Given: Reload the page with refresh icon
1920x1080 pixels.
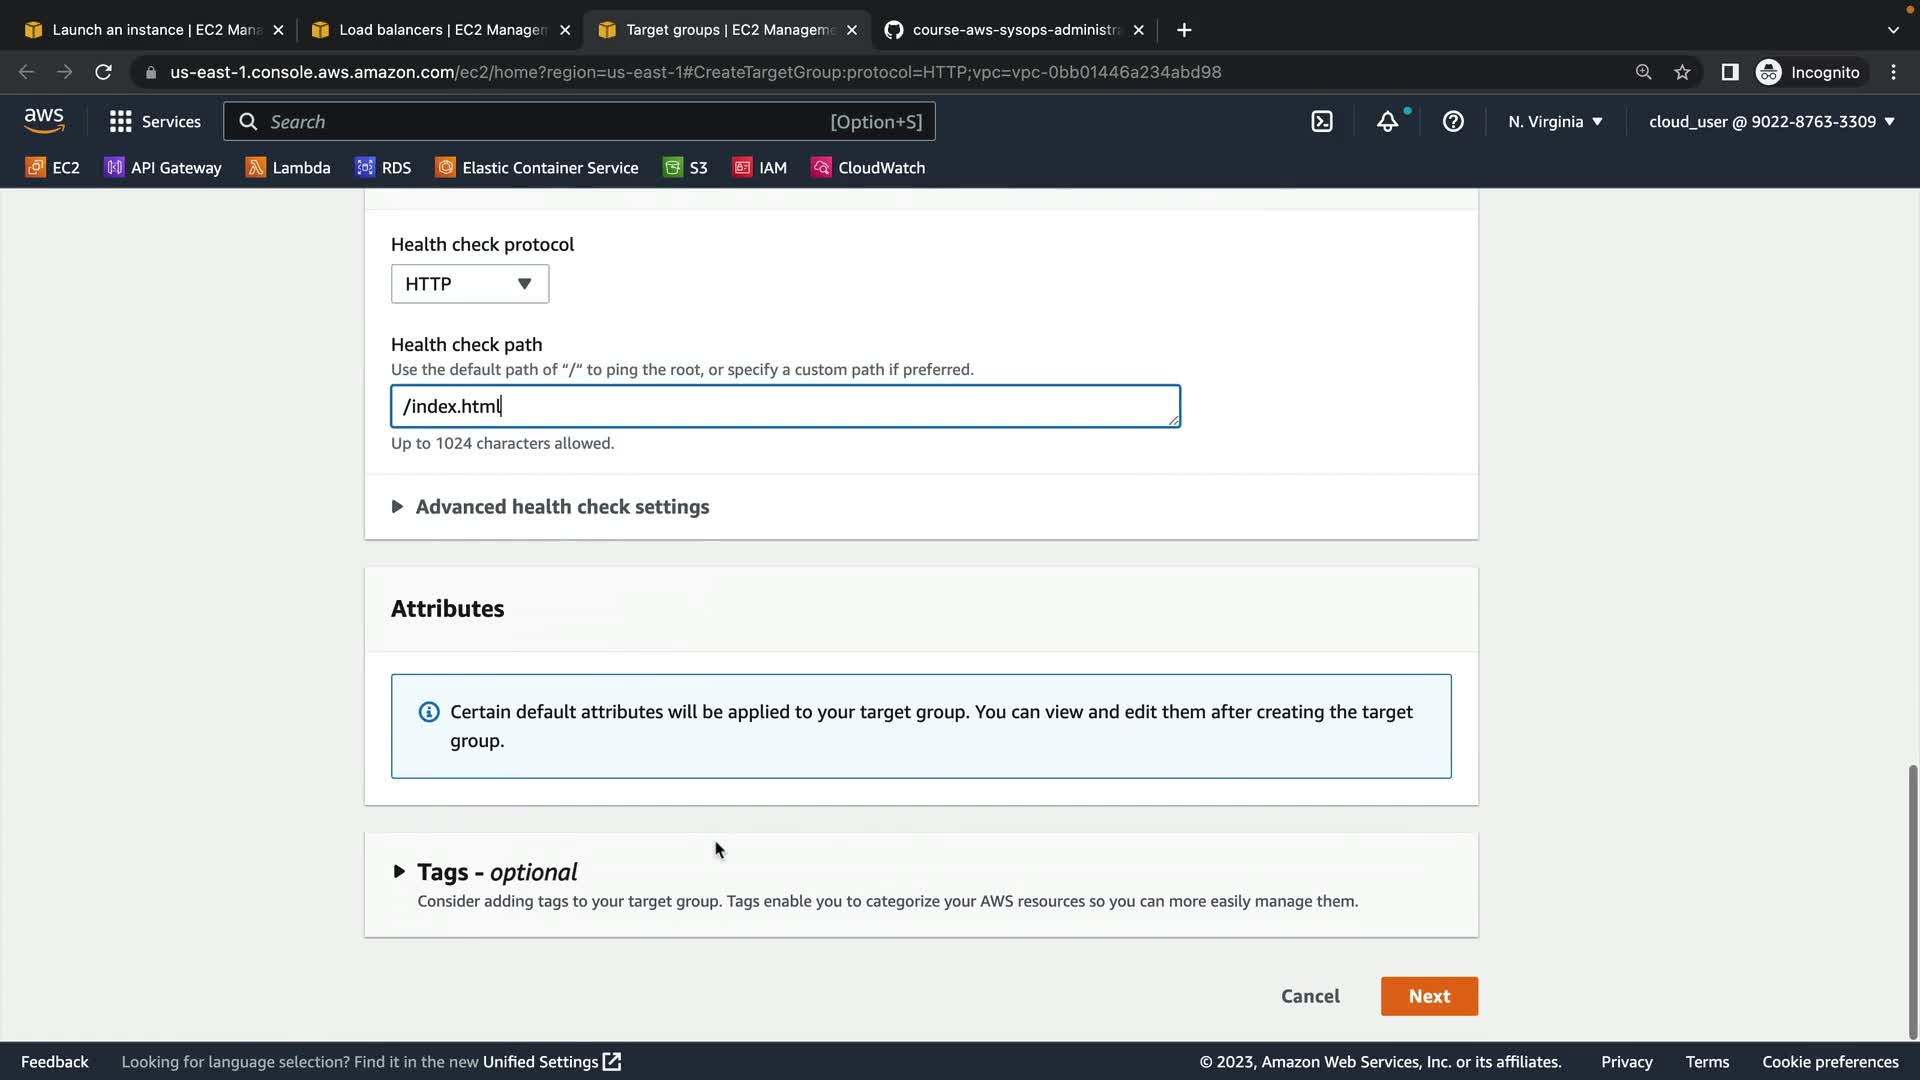Looking at the screenshot, I should (103, 72).
